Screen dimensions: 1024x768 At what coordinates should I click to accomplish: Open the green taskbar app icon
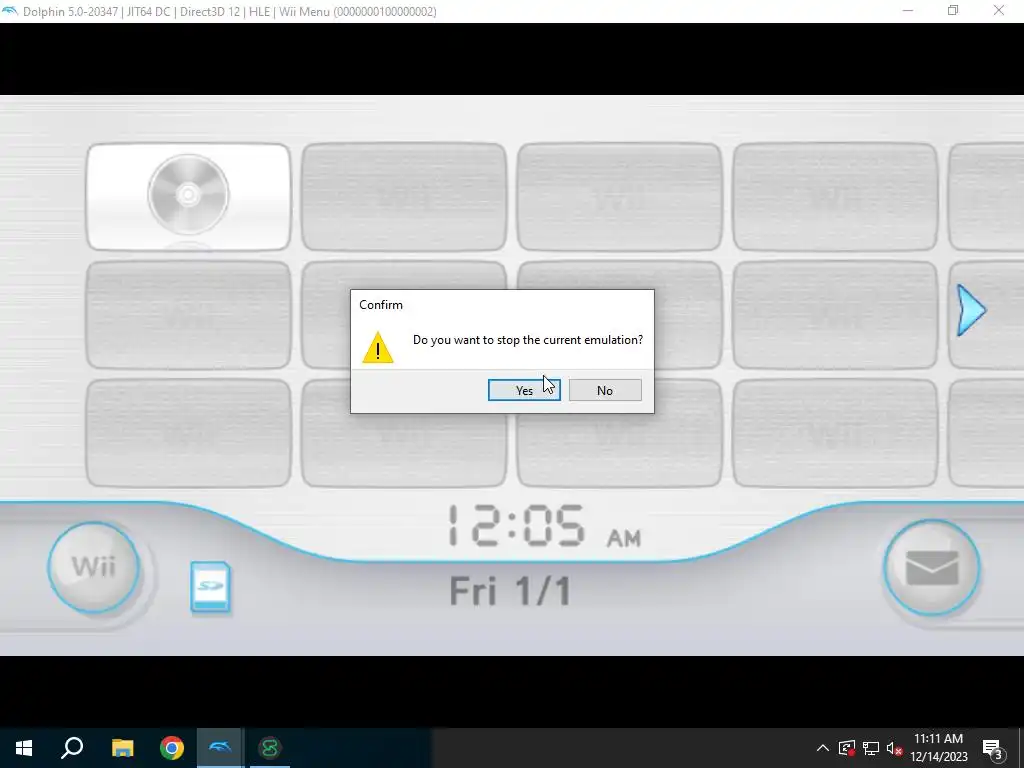click(270, 748)
